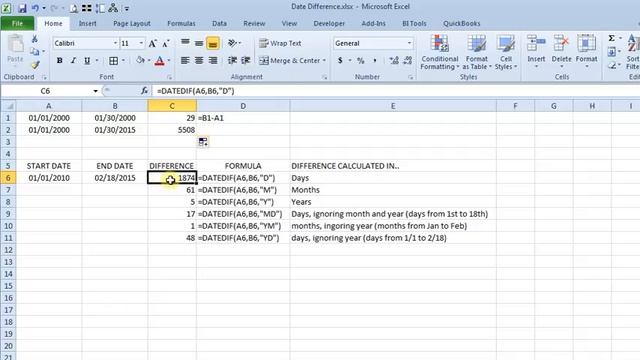Click the Save icon in quick access toolbar
640x360 pixels.
(22, 8)
